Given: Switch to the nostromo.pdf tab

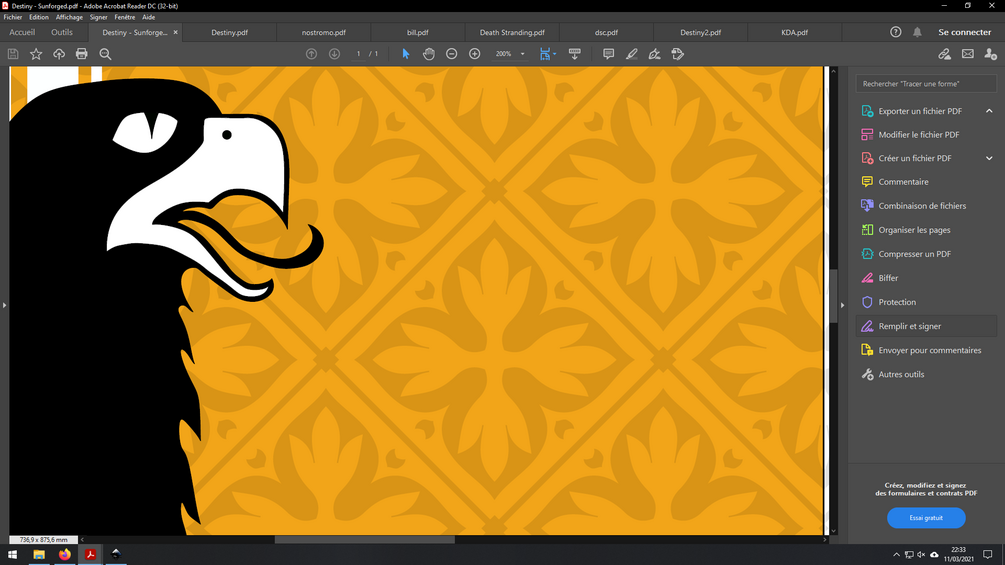Looking at the screenshot, I should click(324, 33).
